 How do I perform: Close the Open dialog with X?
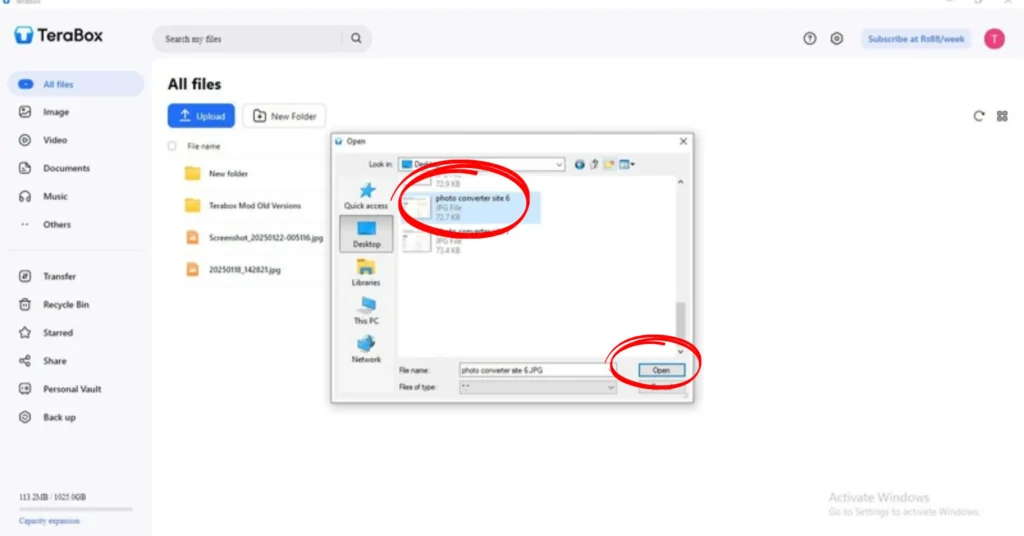pyautogui.click(x=683, y=141)
